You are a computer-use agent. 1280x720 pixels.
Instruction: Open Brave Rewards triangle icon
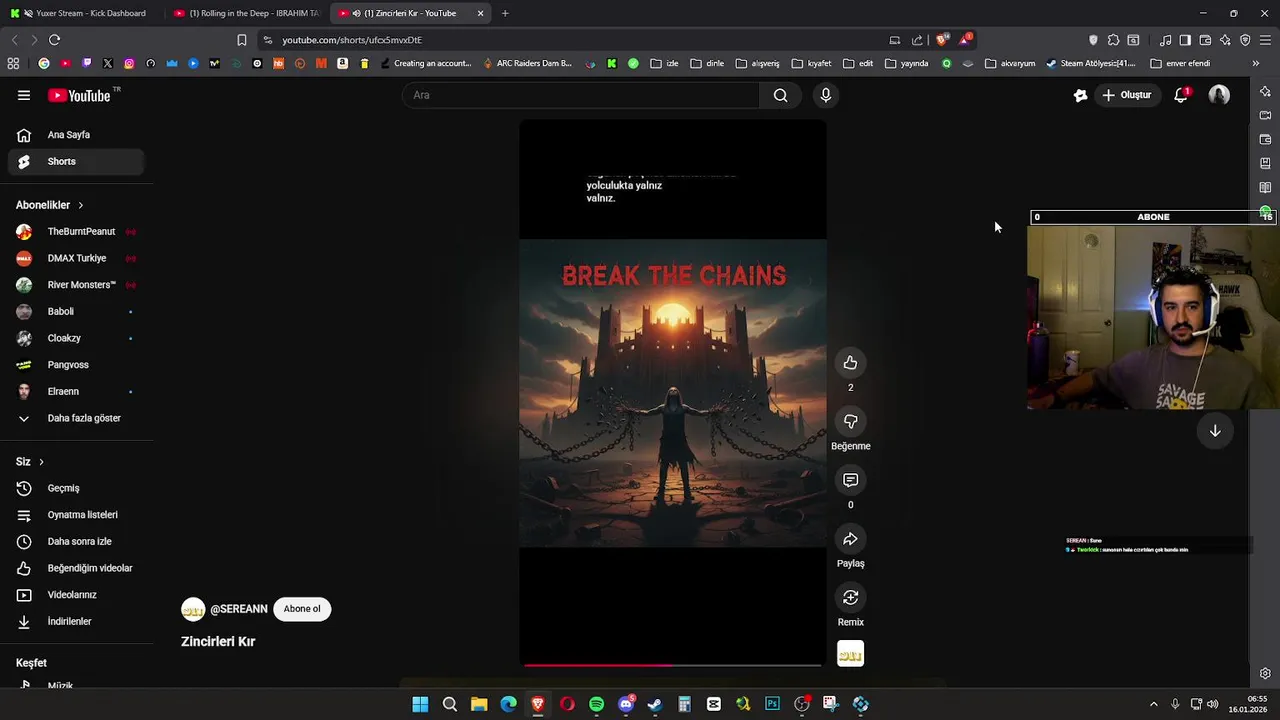[965, 40]
